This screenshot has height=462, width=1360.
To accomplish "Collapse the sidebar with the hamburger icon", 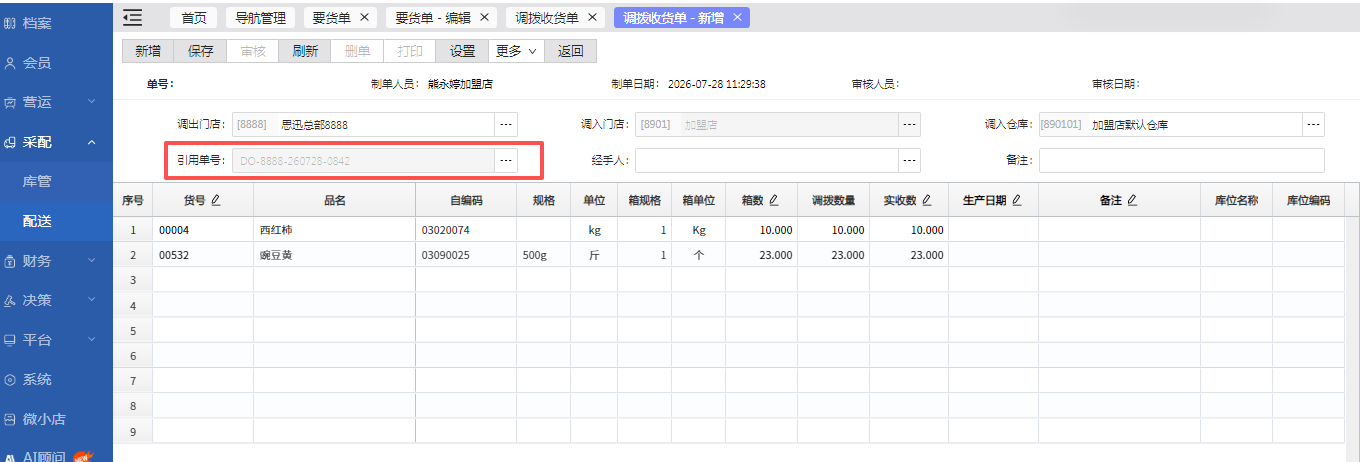I will 132,17.
